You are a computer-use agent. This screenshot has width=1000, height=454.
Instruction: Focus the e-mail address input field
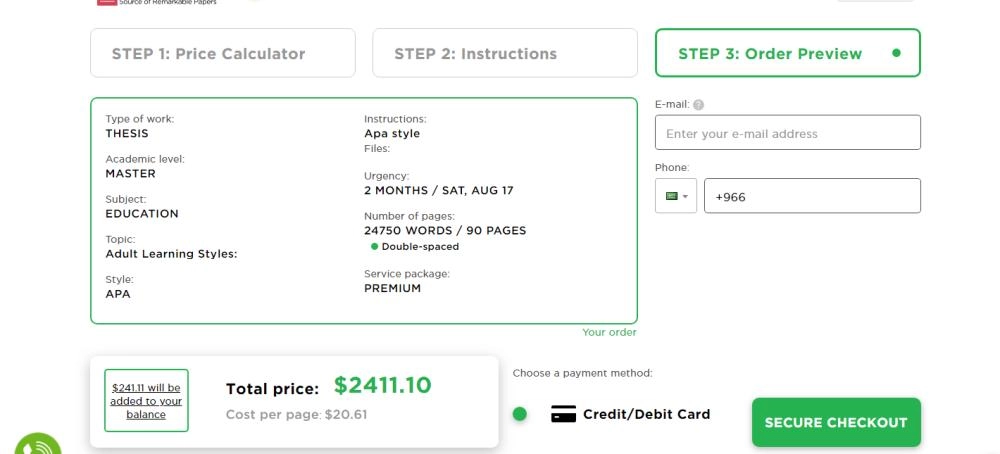[787, 133]
